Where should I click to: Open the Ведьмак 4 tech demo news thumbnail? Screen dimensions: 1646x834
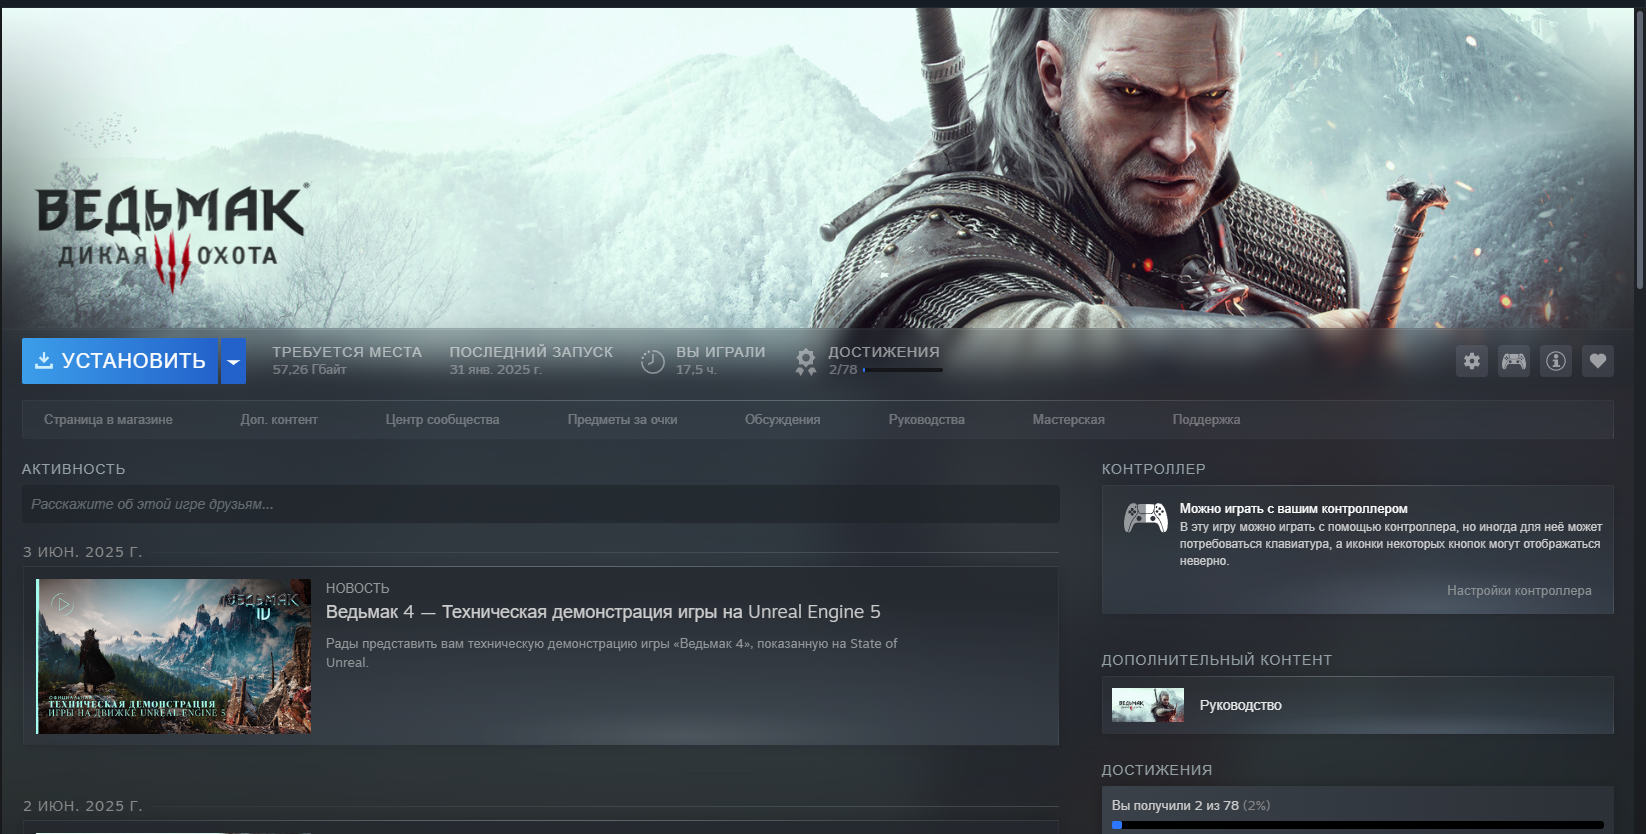[174, 656]
